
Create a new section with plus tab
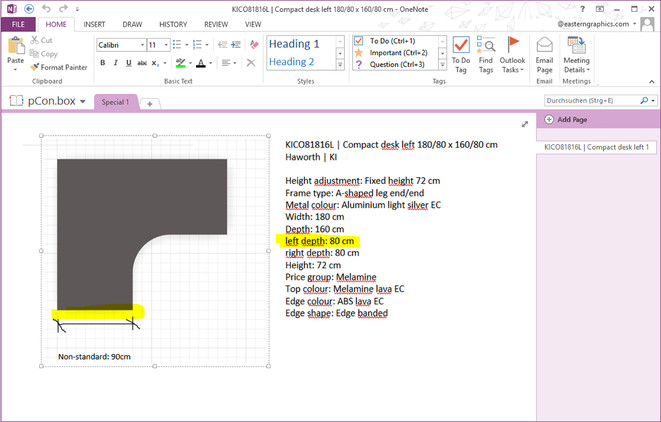pos(150,103)
